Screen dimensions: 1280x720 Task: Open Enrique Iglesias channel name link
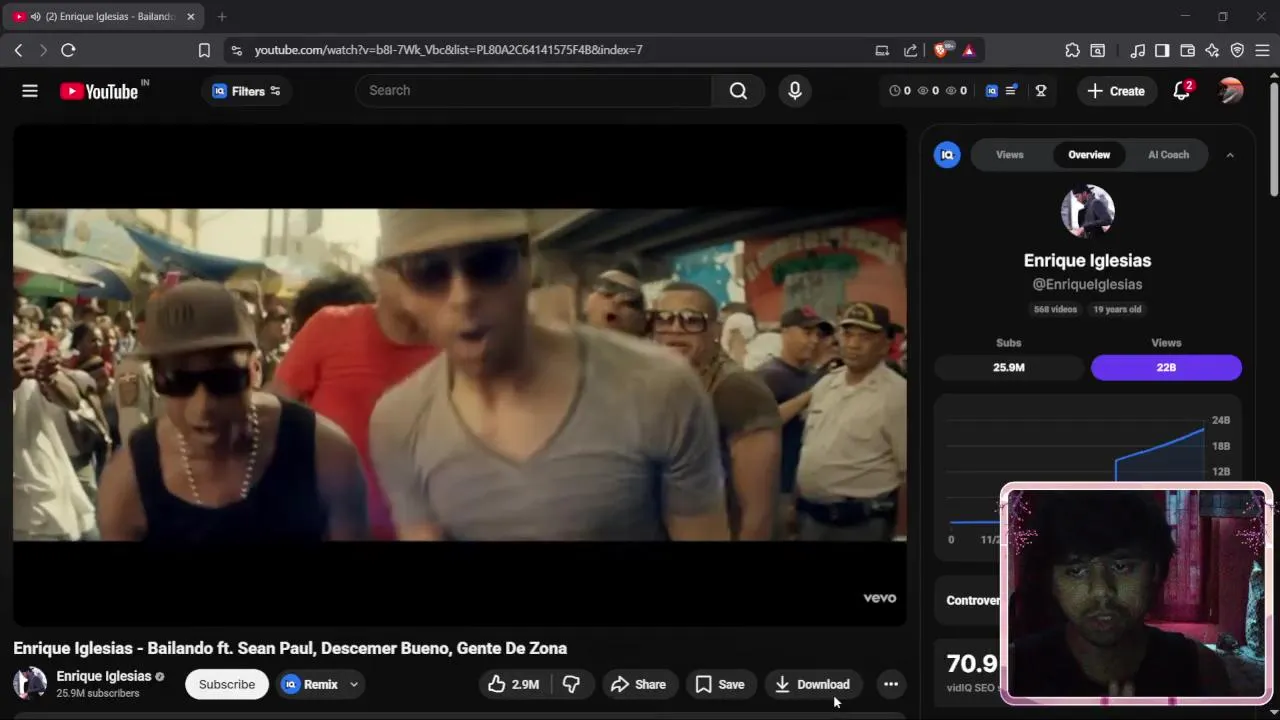tap(104, 676)
